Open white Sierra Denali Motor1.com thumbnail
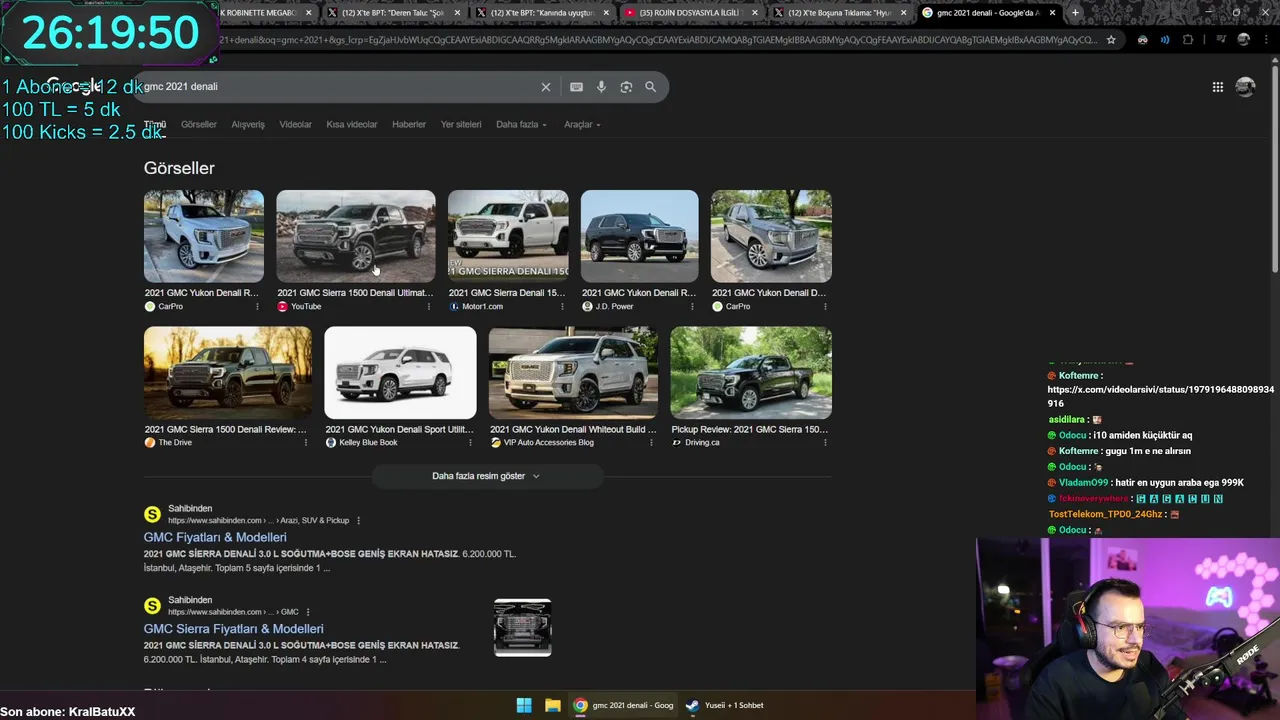Screen dimensions: 1280x720 click(x=508, y=236)
